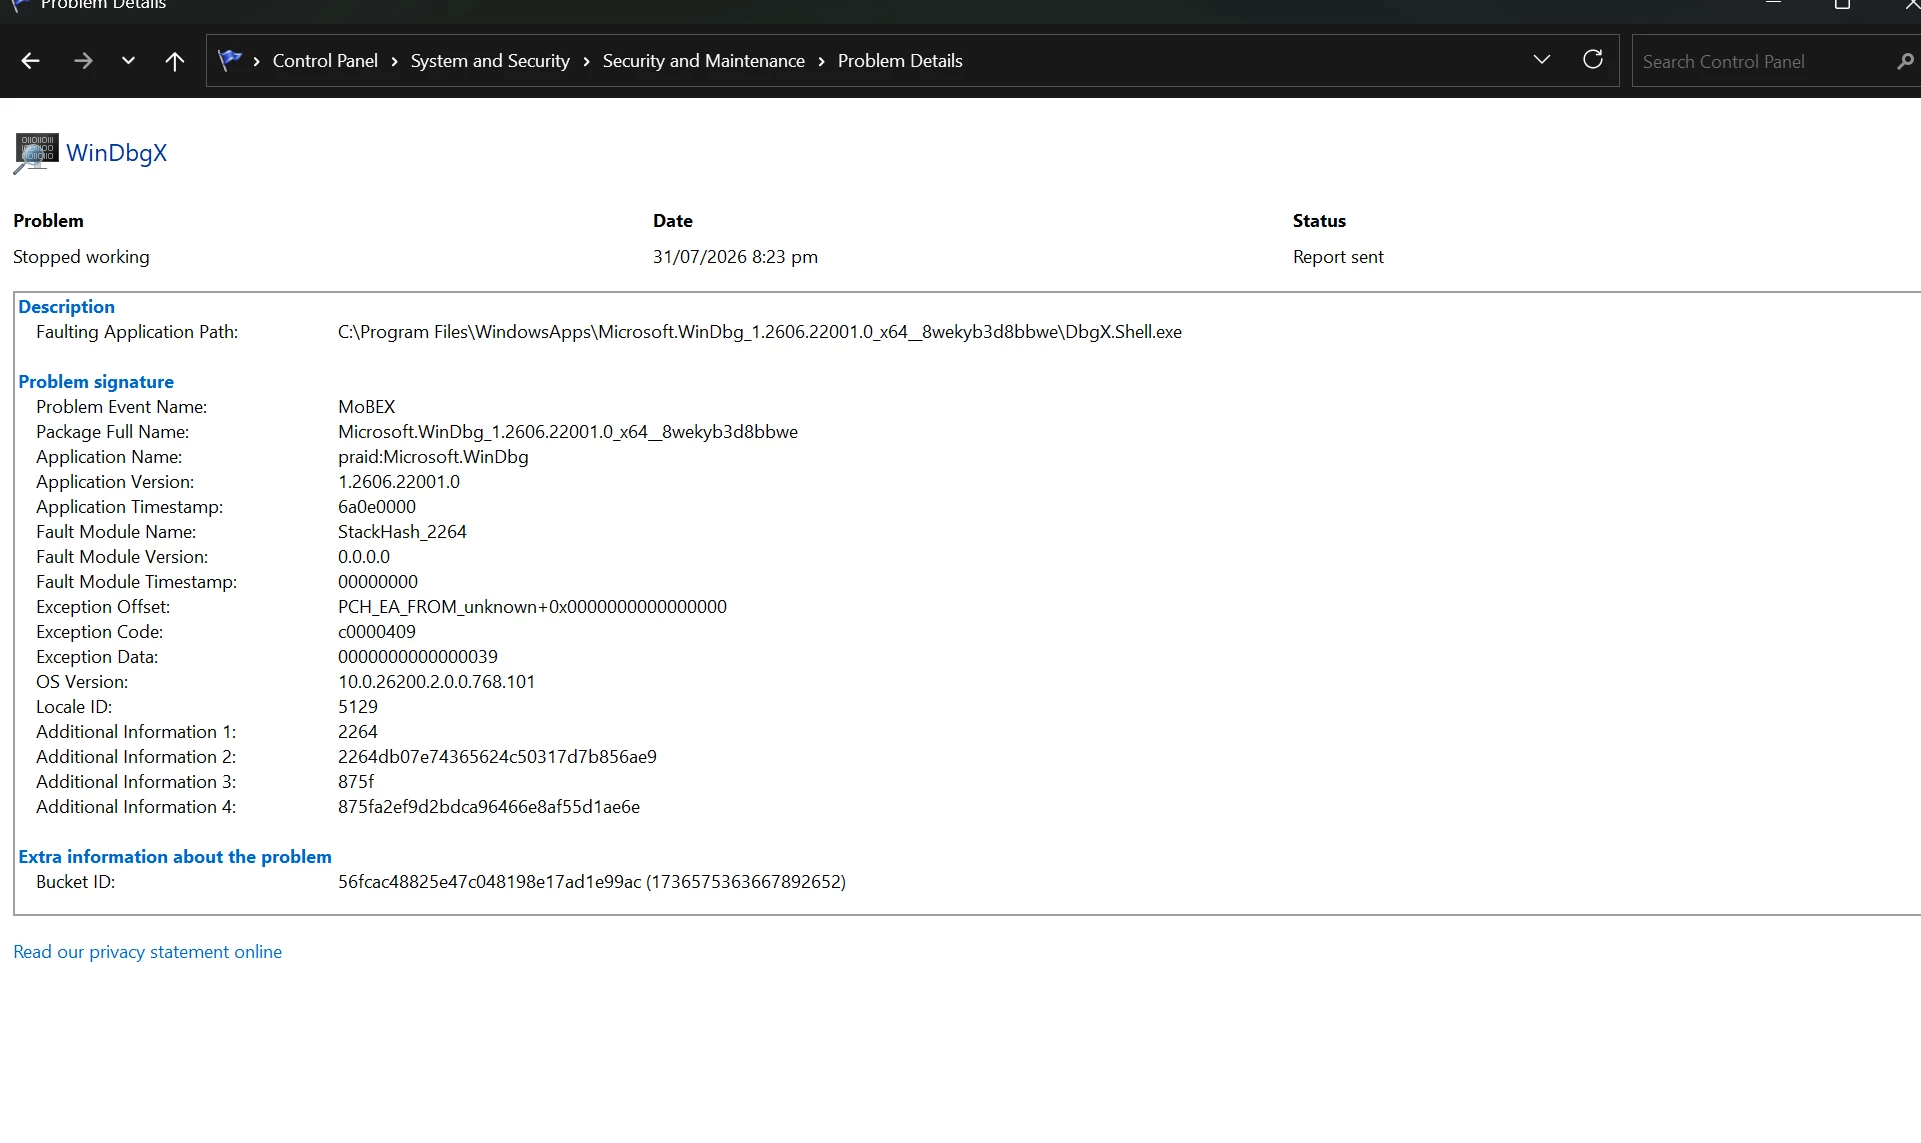The image size is (1921, 1143).
Task: Click the Description section heading
Action: [66, 307]
